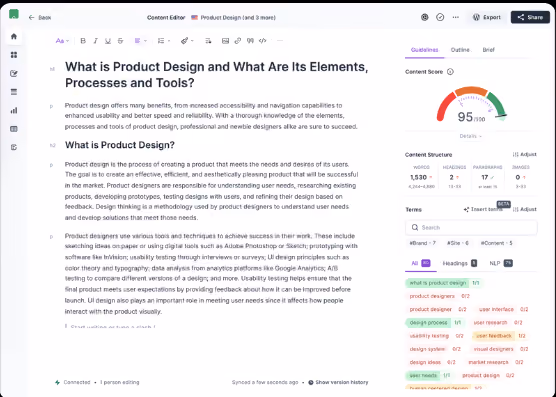
Task: Go to Home in the left sidebar
Action: click(x=14, y=37)
